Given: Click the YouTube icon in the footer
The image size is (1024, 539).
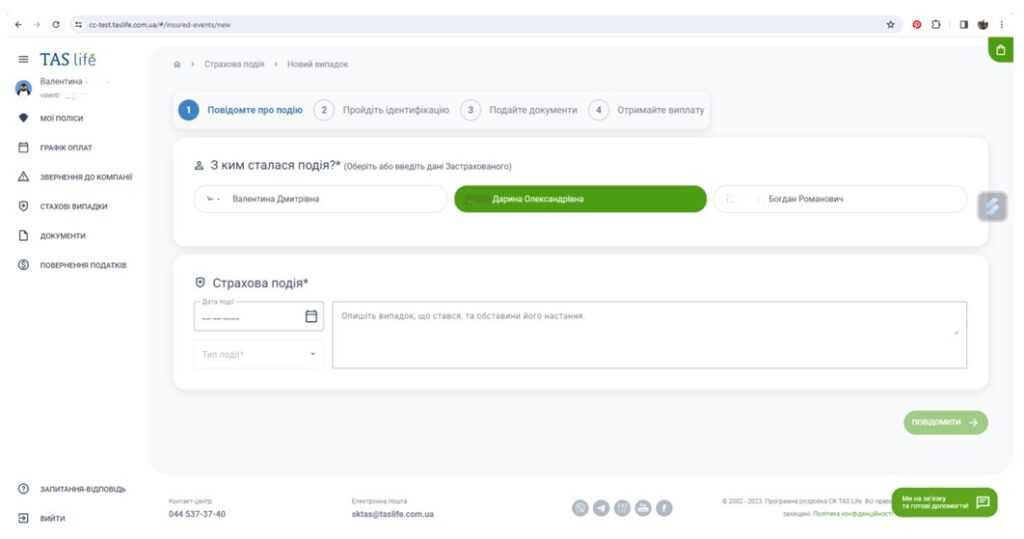Looking at the screenshot, I should click(x=642, y=507).
